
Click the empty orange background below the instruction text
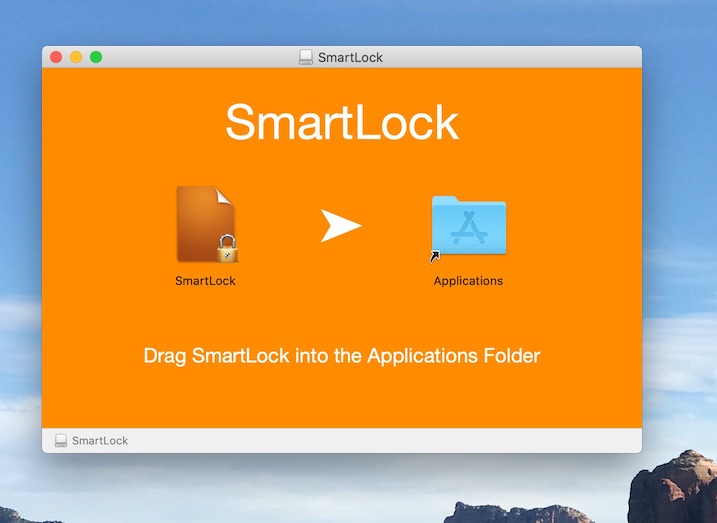341,400
